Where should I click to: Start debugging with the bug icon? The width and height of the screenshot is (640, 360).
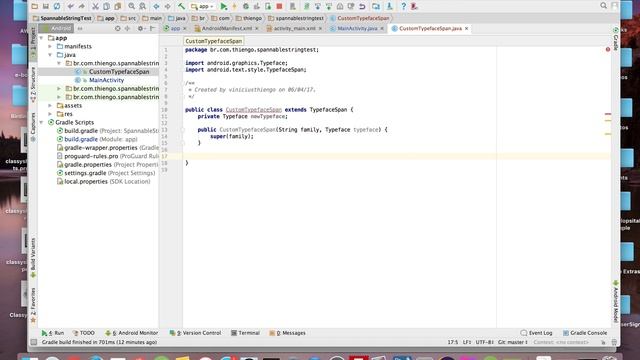[x=246, y=6]
